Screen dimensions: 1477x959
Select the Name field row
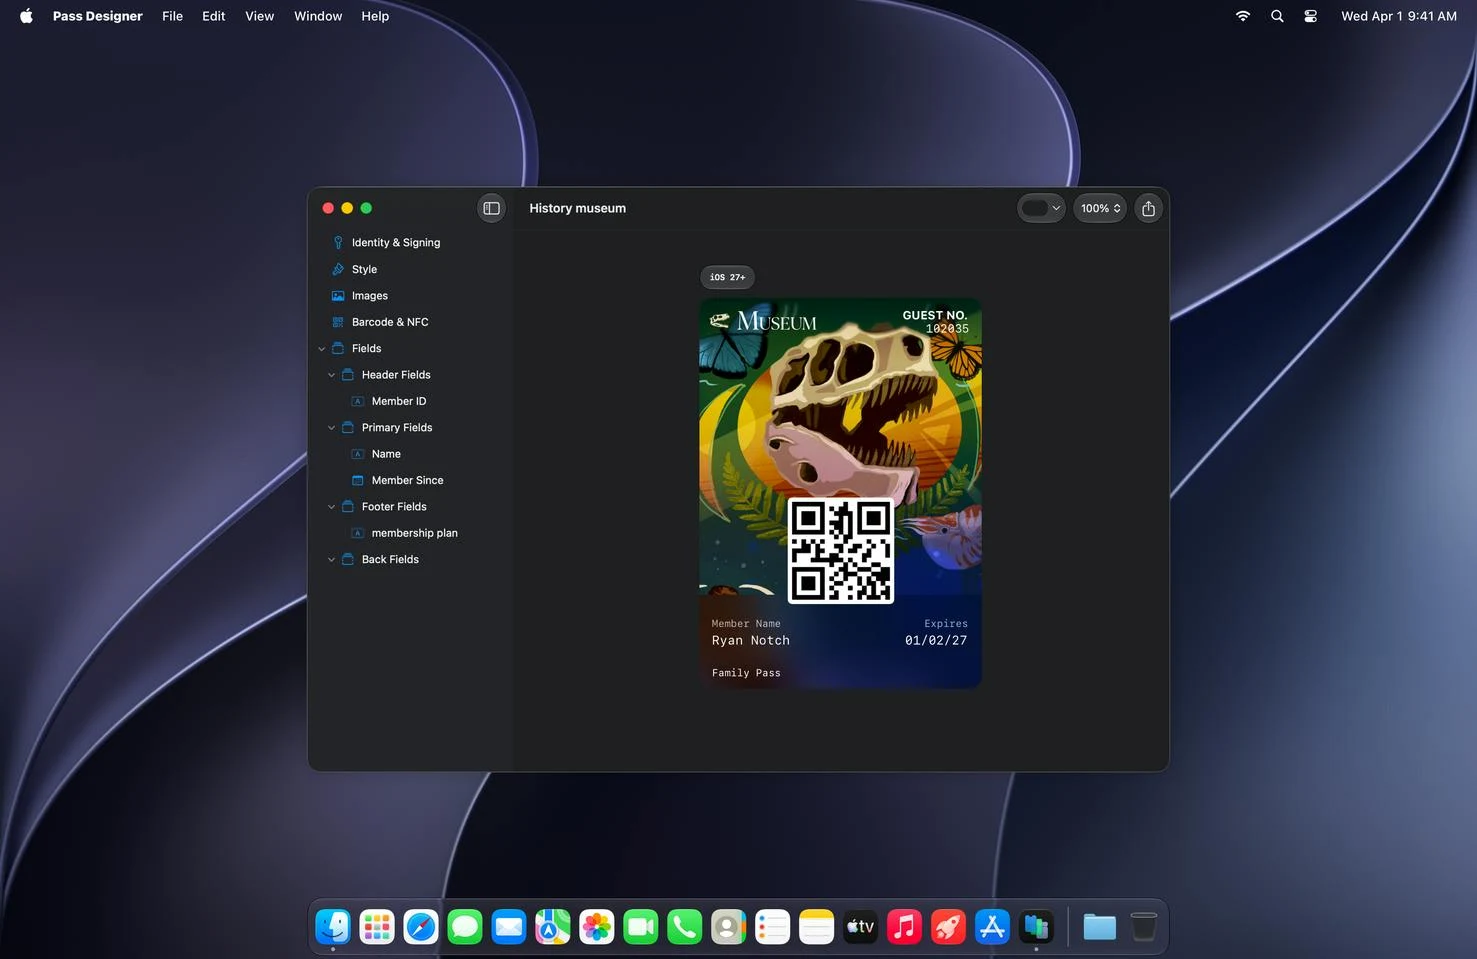pyautogui.click(x=386, y=454)
